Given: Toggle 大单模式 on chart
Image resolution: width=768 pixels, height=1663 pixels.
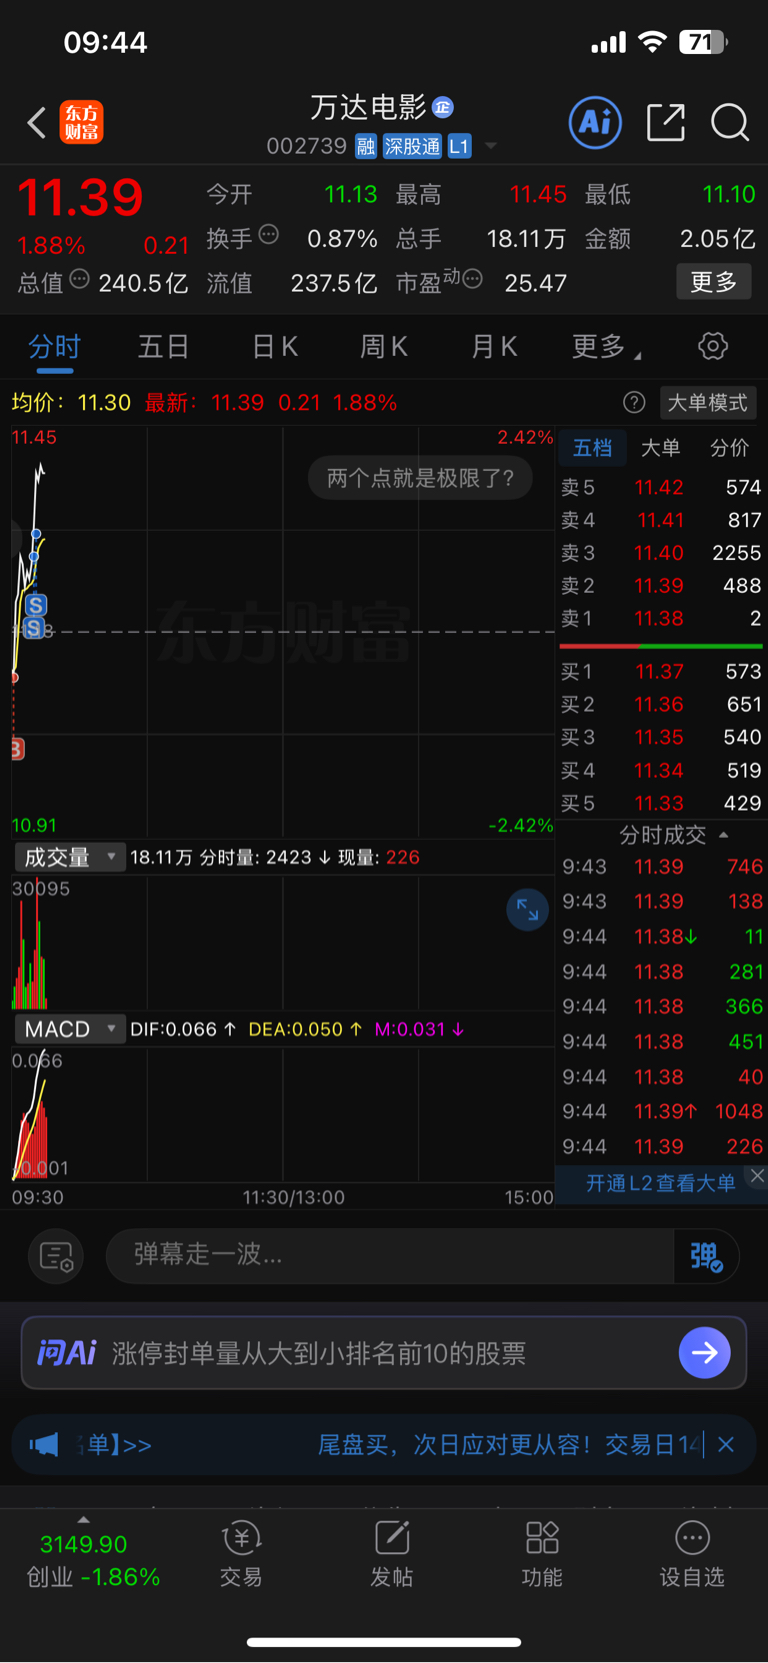Looking at the screenshot, I should coord(708,402).
